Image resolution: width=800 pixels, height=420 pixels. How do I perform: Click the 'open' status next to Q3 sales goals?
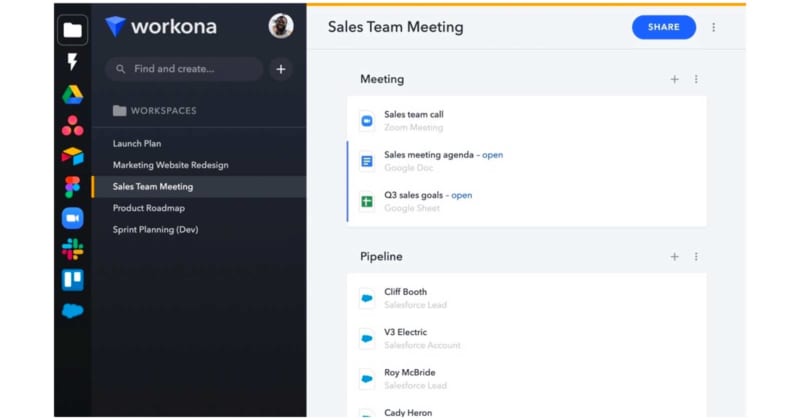[462, 195]
